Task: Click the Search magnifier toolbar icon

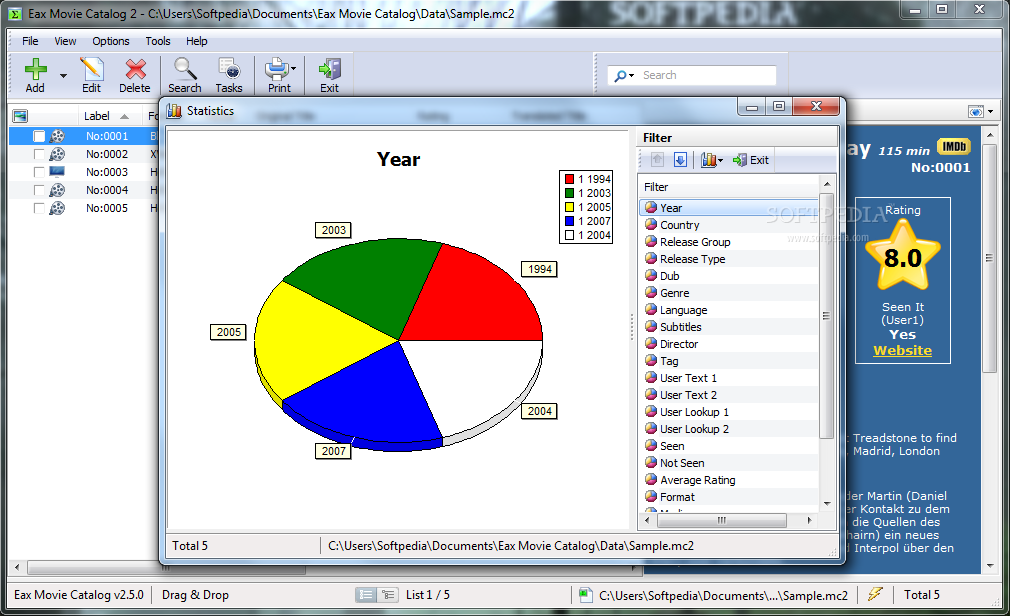Action: (185, 68)
